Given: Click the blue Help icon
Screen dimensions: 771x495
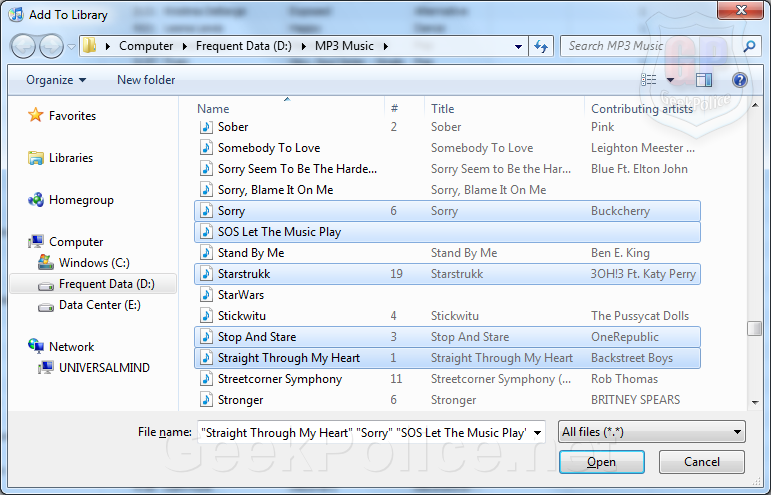Looking at the screenshot, I should 740,80.
